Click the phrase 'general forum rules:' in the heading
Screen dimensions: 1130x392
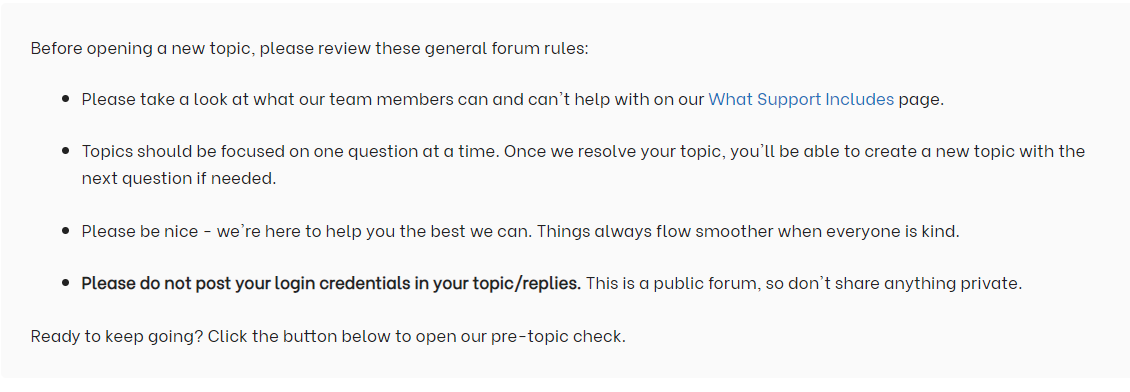(x=507, y=48)
